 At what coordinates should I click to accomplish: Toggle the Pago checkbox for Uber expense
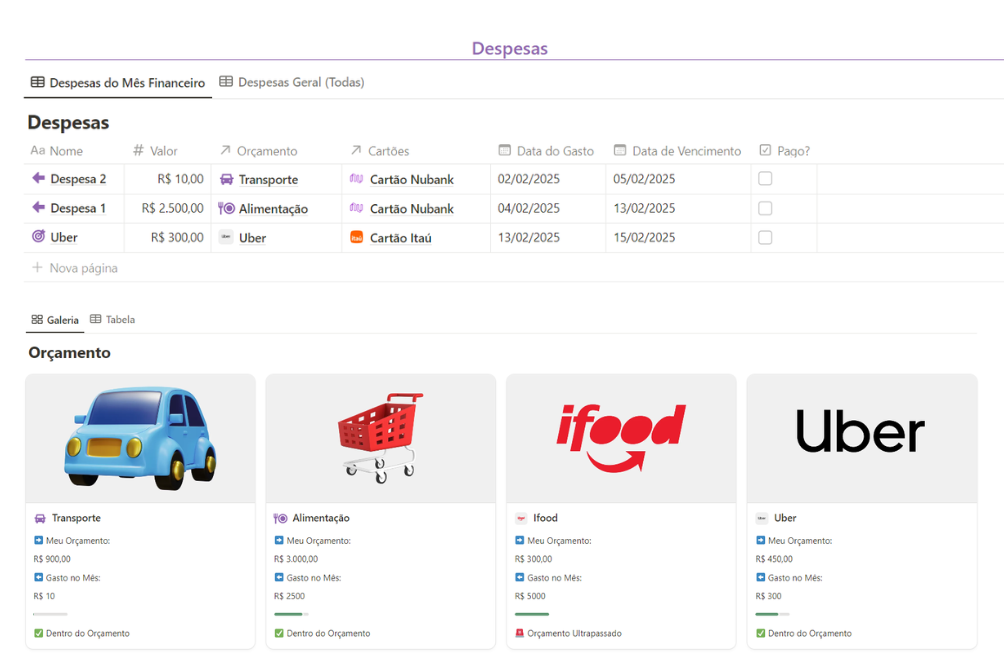765,237
